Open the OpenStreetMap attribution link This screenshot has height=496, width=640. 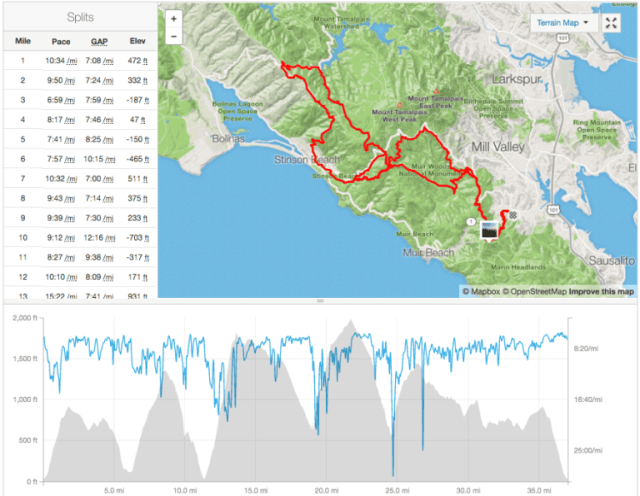[x=536, y=291]
